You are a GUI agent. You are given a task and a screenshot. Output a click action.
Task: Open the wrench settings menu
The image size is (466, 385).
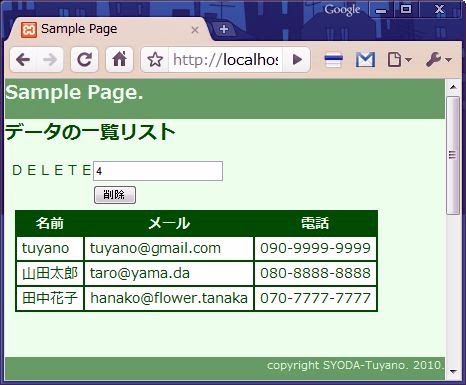click(438, 60)
